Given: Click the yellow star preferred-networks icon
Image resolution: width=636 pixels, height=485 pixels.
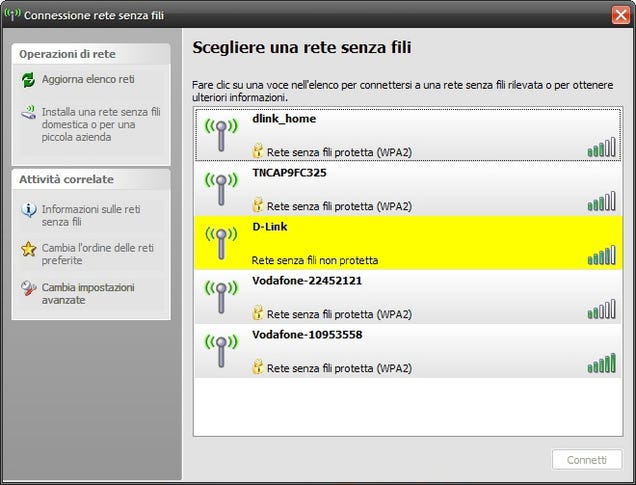Looking at the screenshot, I should 28,249.
